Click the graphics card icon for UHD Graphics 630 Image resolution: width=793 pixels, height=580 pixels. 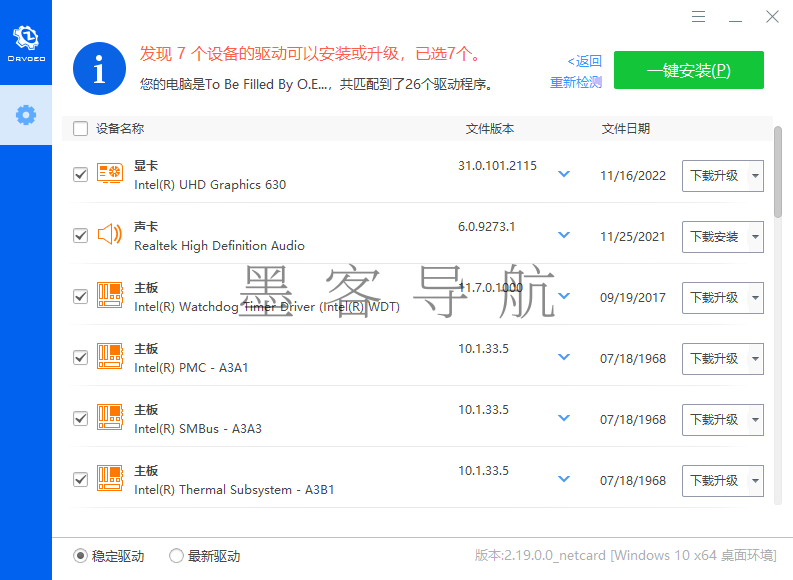tap(110, 173)
